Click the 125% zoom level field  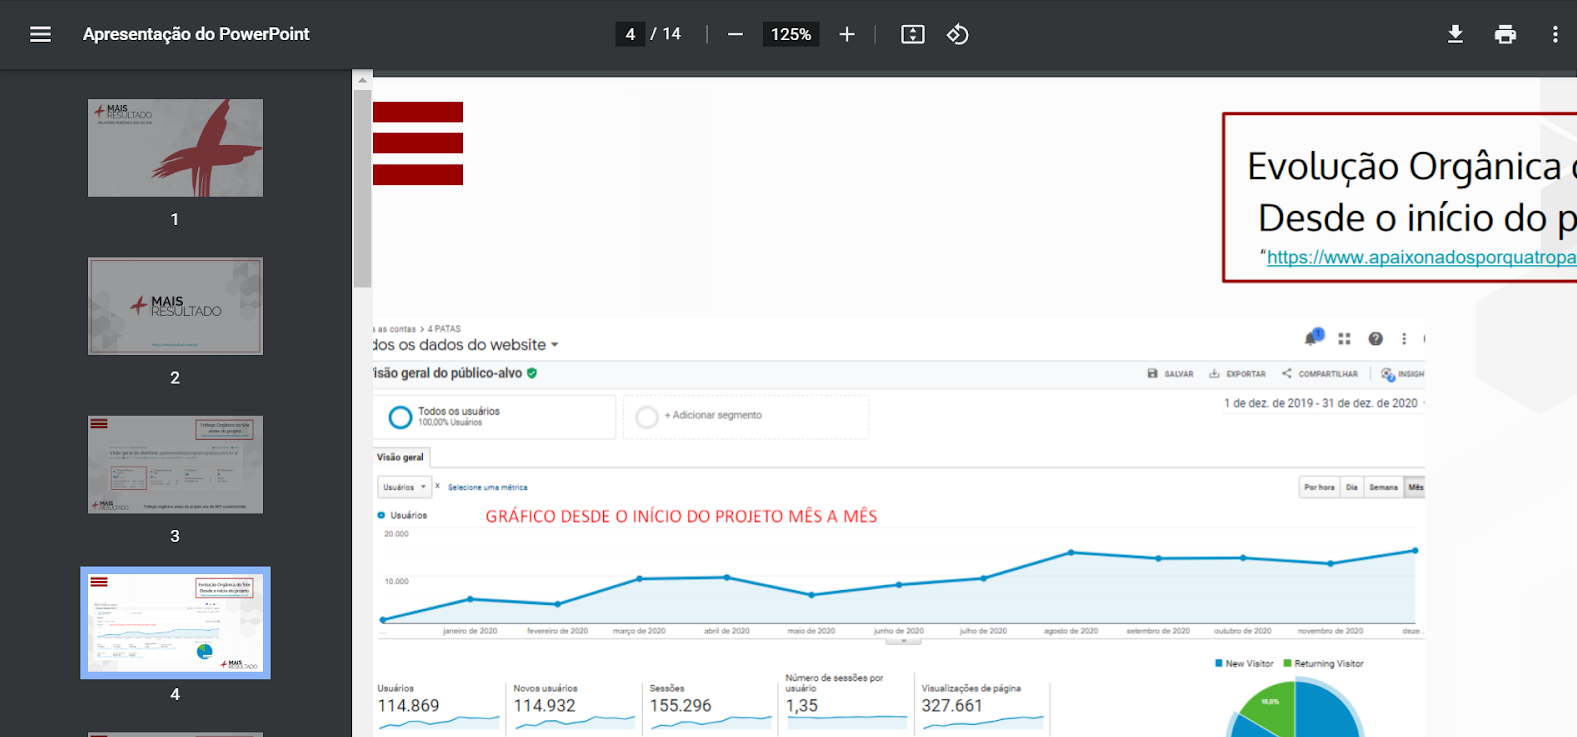tap(790, 34)
